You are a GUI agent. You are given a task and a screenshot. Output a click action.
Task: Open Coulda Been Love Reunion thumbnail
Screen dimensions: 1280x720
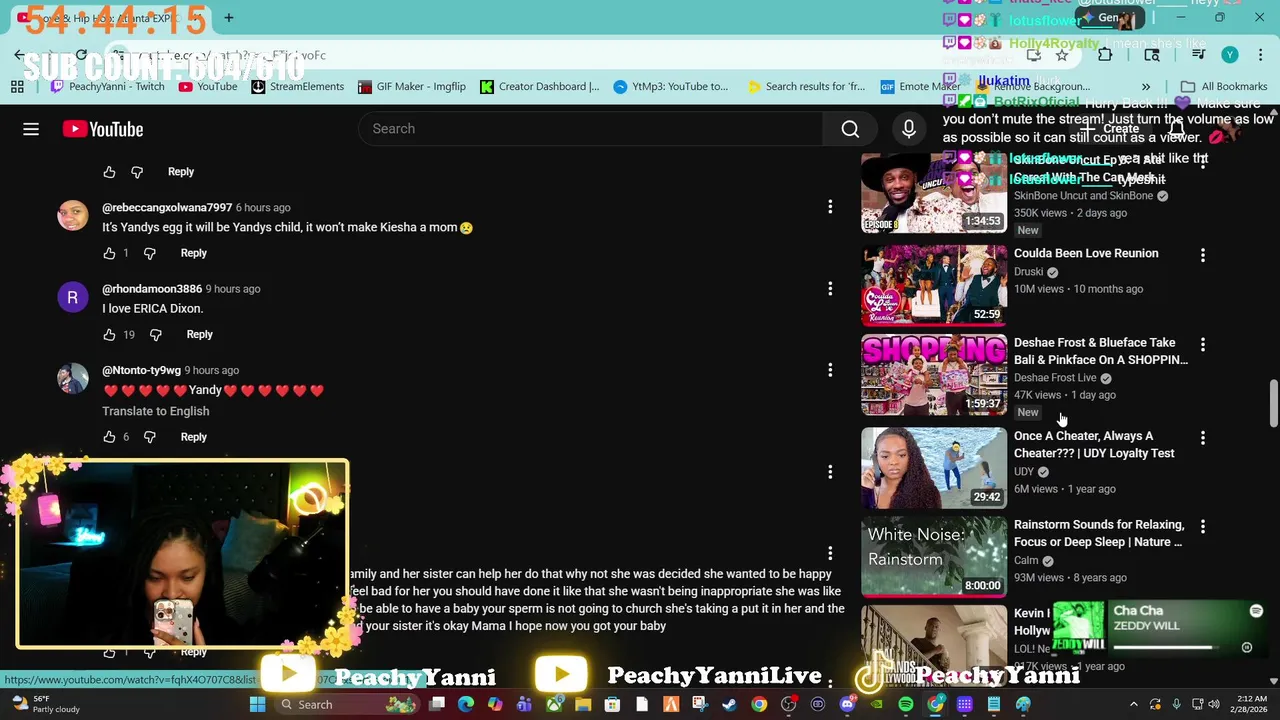point(934,285)
